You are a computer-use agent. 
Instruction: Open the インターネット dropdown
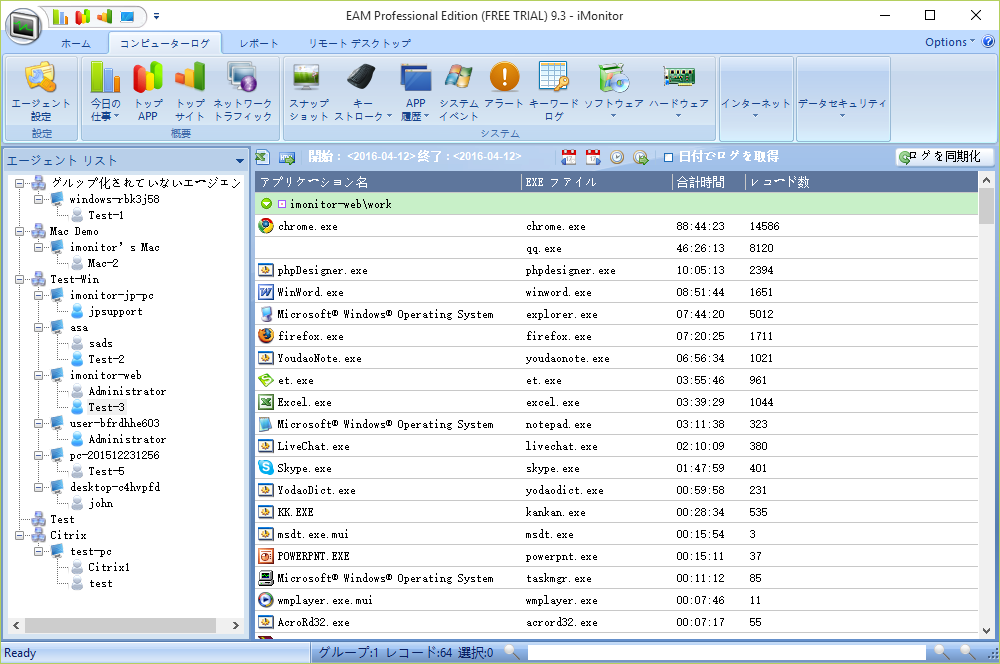[755, 105]
